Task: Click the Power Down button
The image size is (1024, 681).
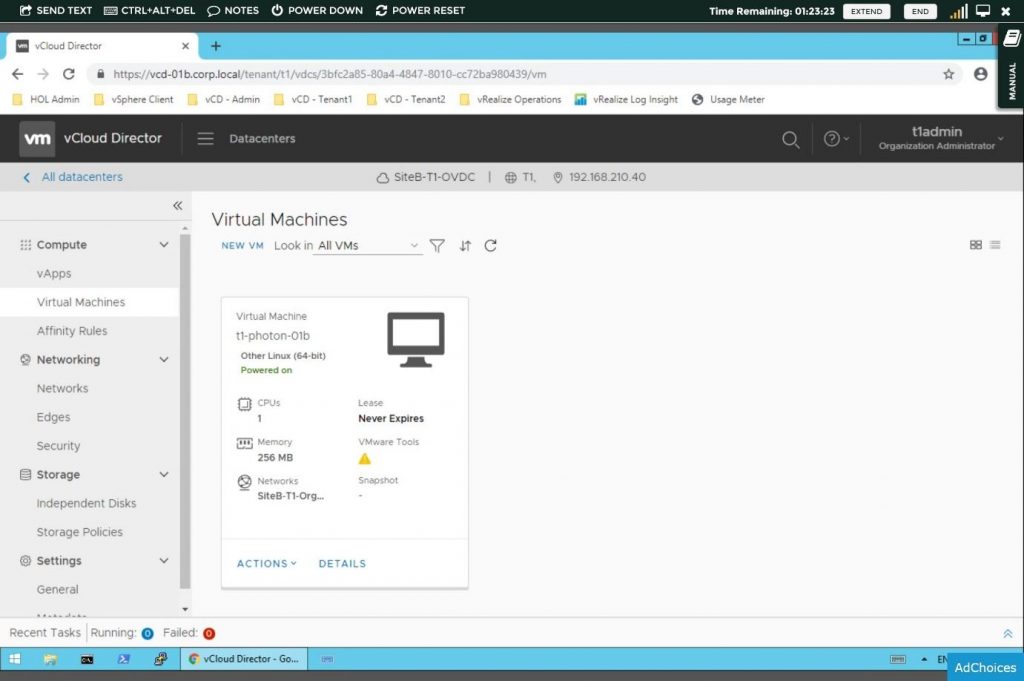Action: [x=317, y=10]
